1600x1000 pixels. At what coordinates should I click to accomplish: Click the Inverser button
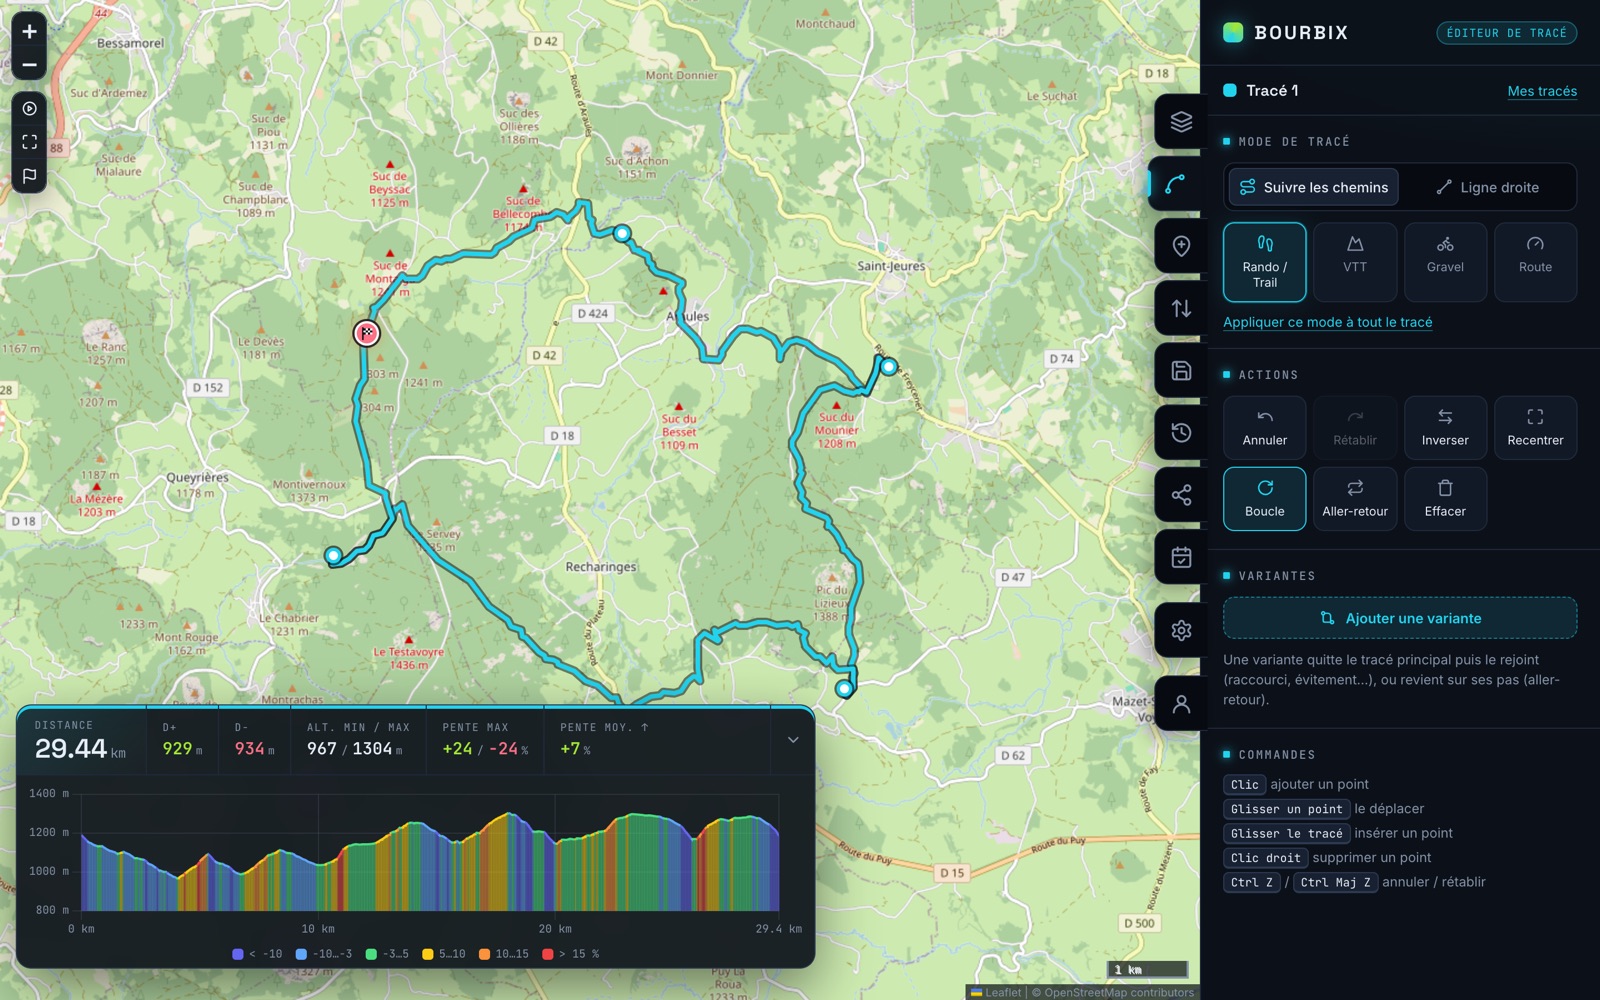click(1445, 428)
